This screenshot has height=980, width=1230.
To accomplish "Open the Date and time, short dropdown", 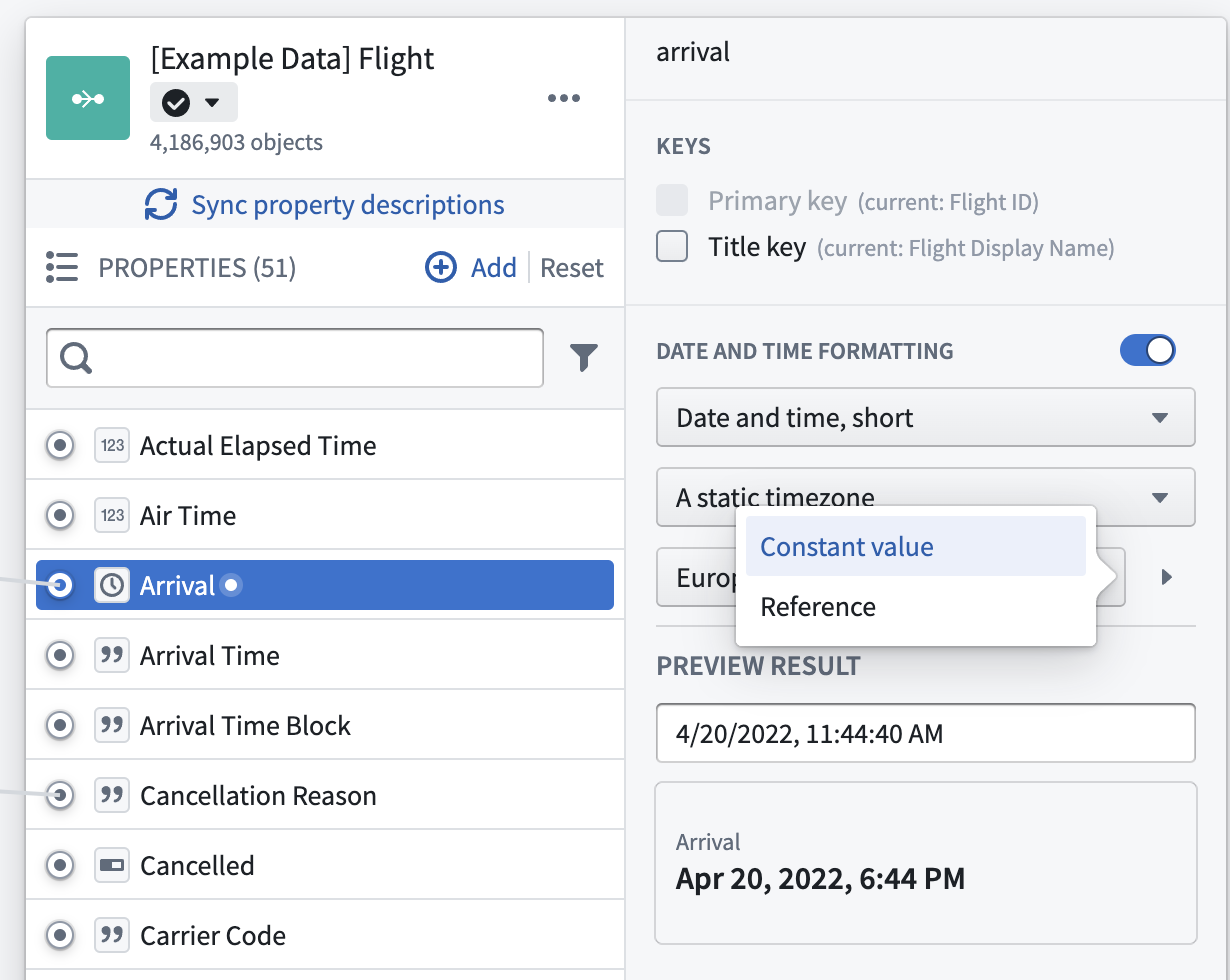I will (925, 417).
